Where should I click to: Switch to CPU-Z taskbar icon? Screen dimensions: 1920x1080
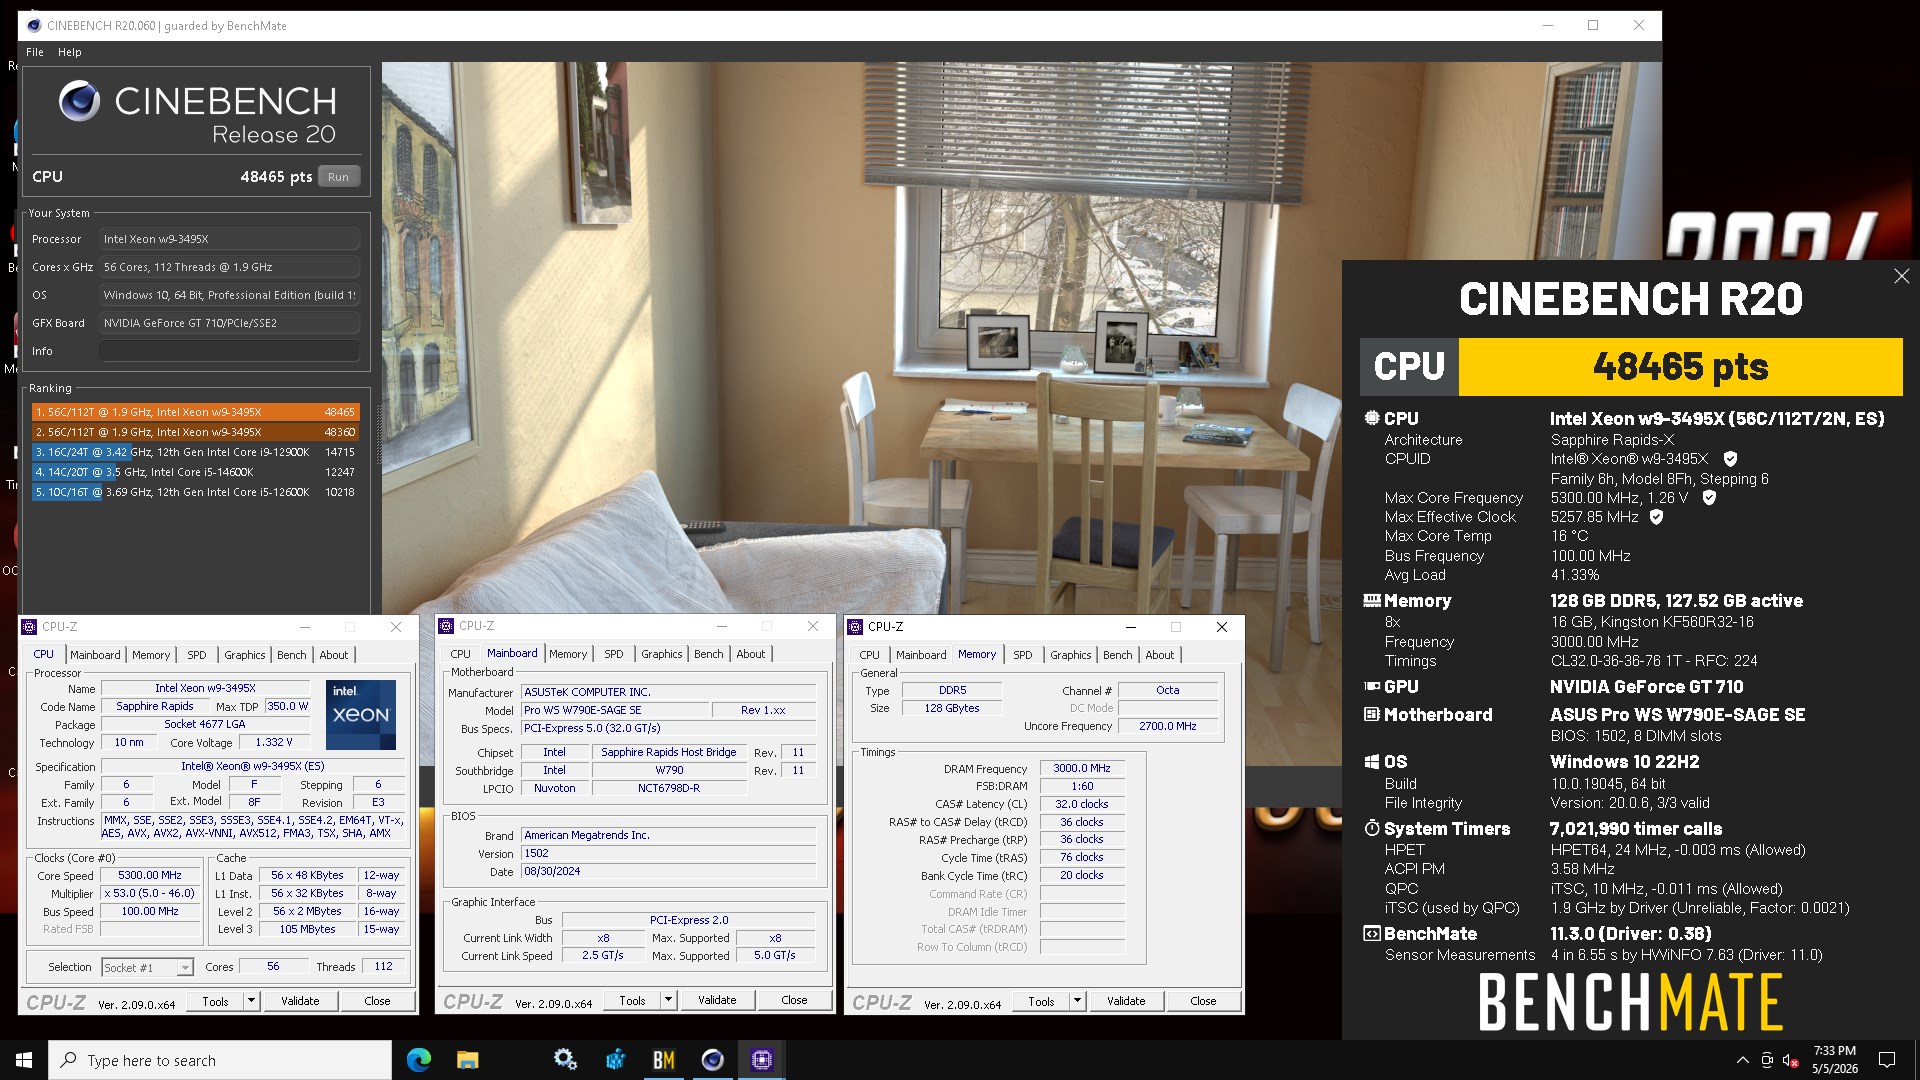pos(761,1060)
